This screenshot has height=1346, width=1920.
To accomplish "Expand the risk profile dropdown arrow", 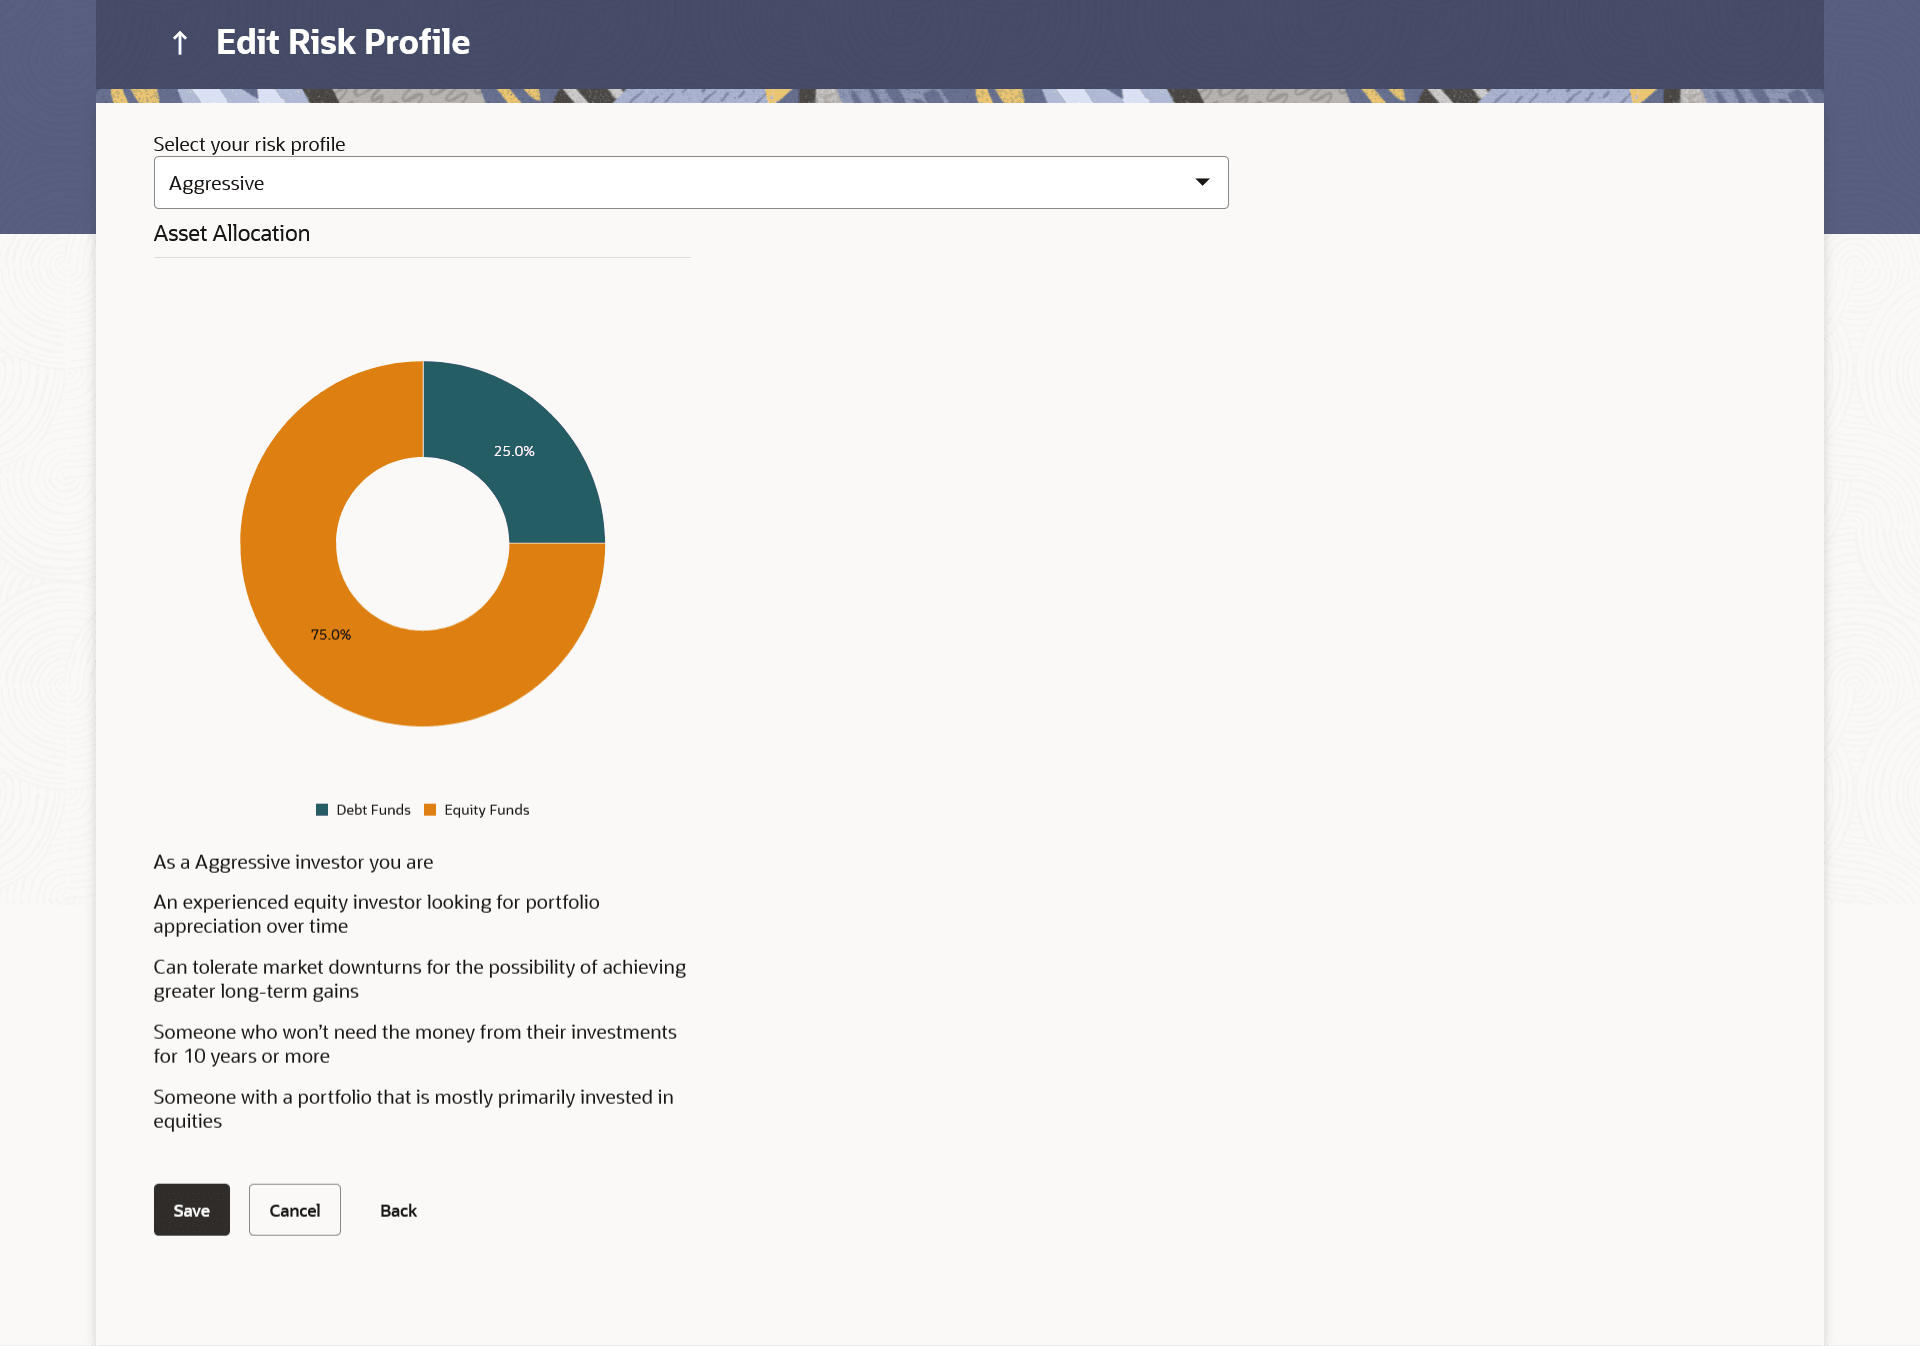I will 1202,182.
